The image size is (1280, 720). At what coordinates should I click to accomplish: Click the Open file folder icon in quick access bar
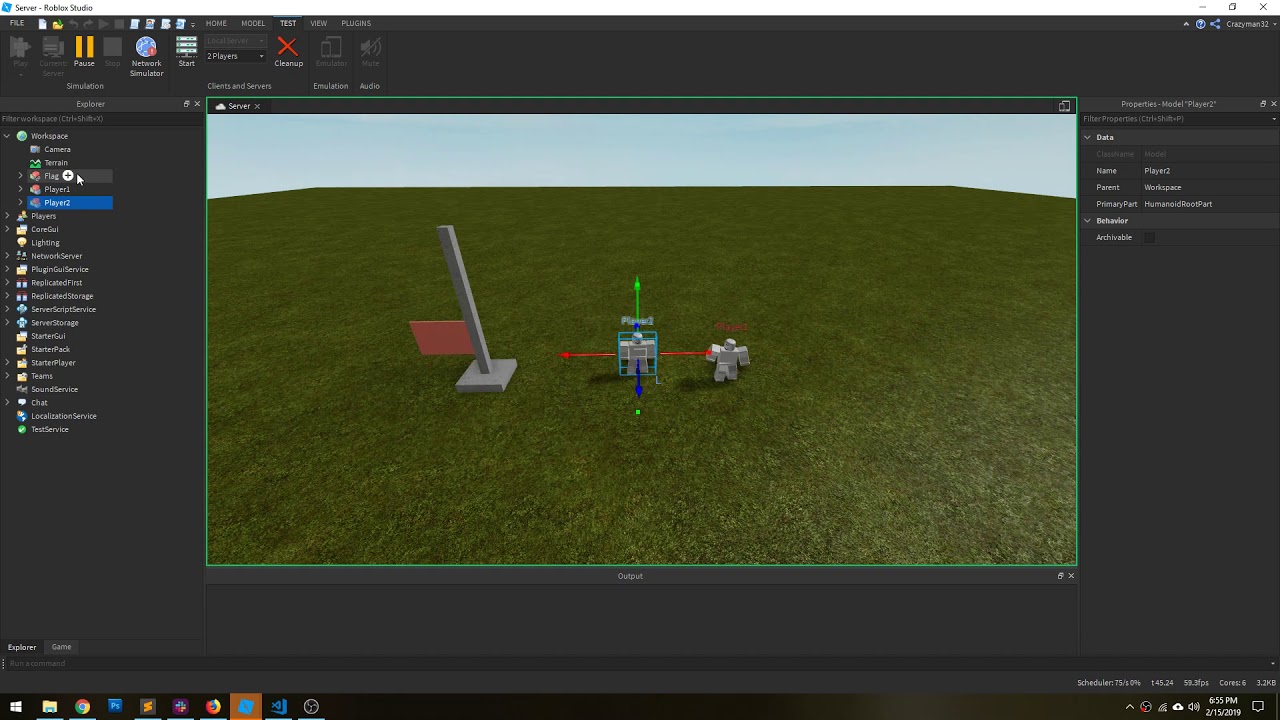[58, 23]
